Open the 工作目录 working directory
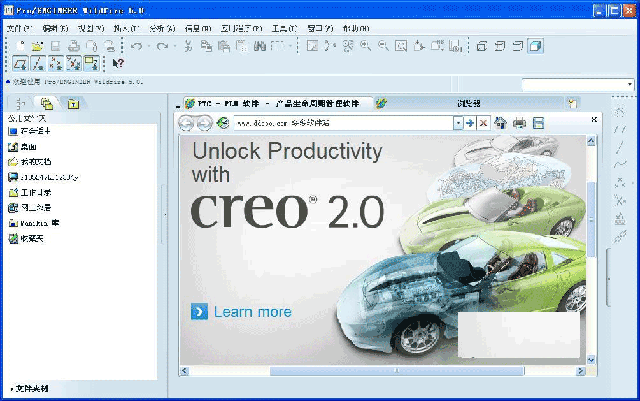Screen dimensions: 640x401 pyautogui.click(x=30, y=192)
